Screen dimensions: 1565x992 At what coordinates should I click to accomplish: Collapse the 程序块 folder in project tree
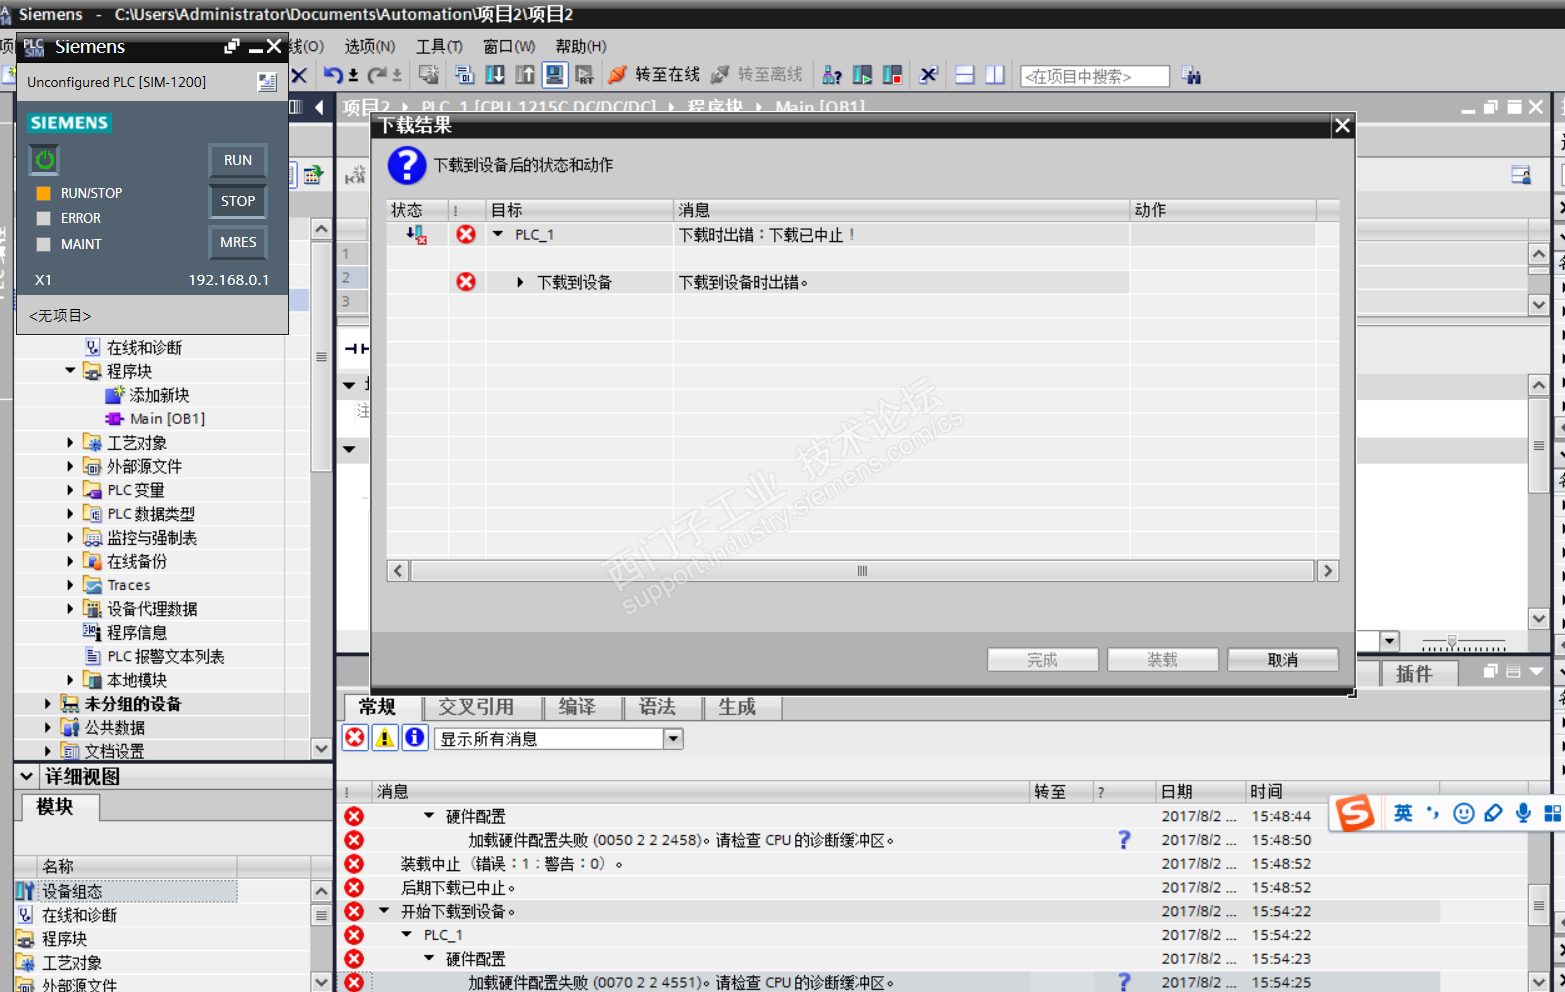70,371
